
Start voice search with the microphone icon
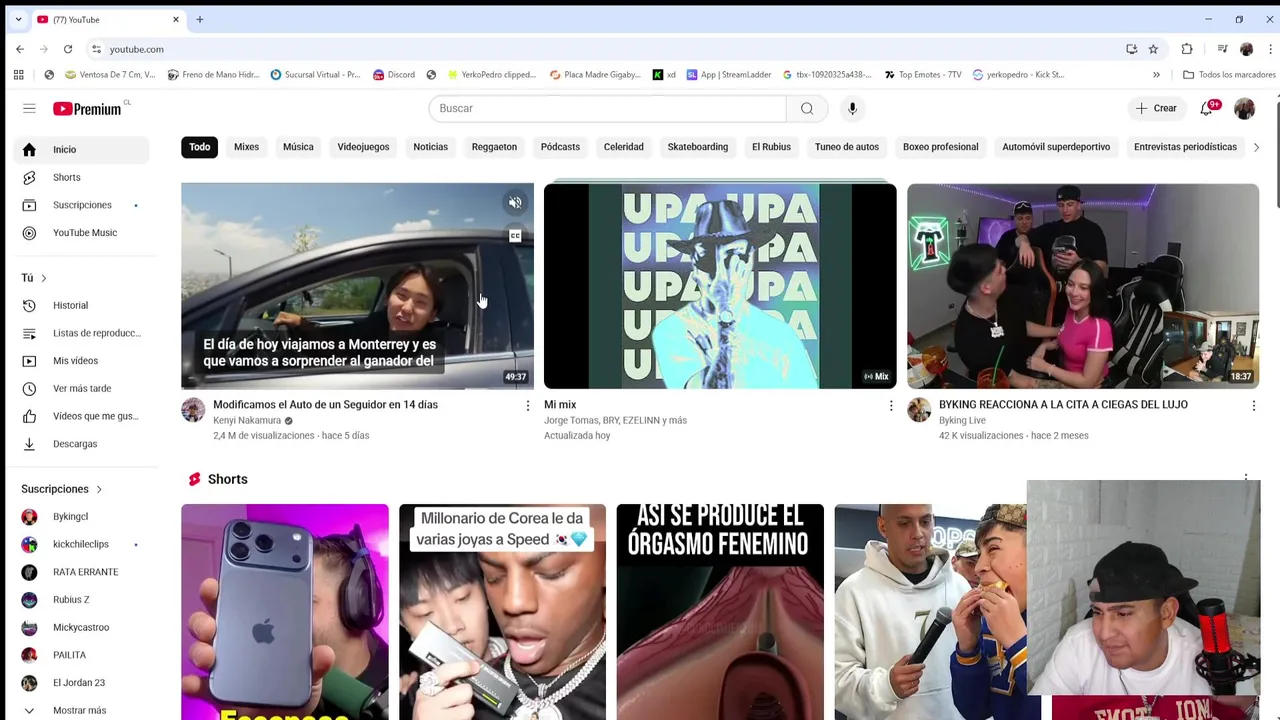[852, 108]
